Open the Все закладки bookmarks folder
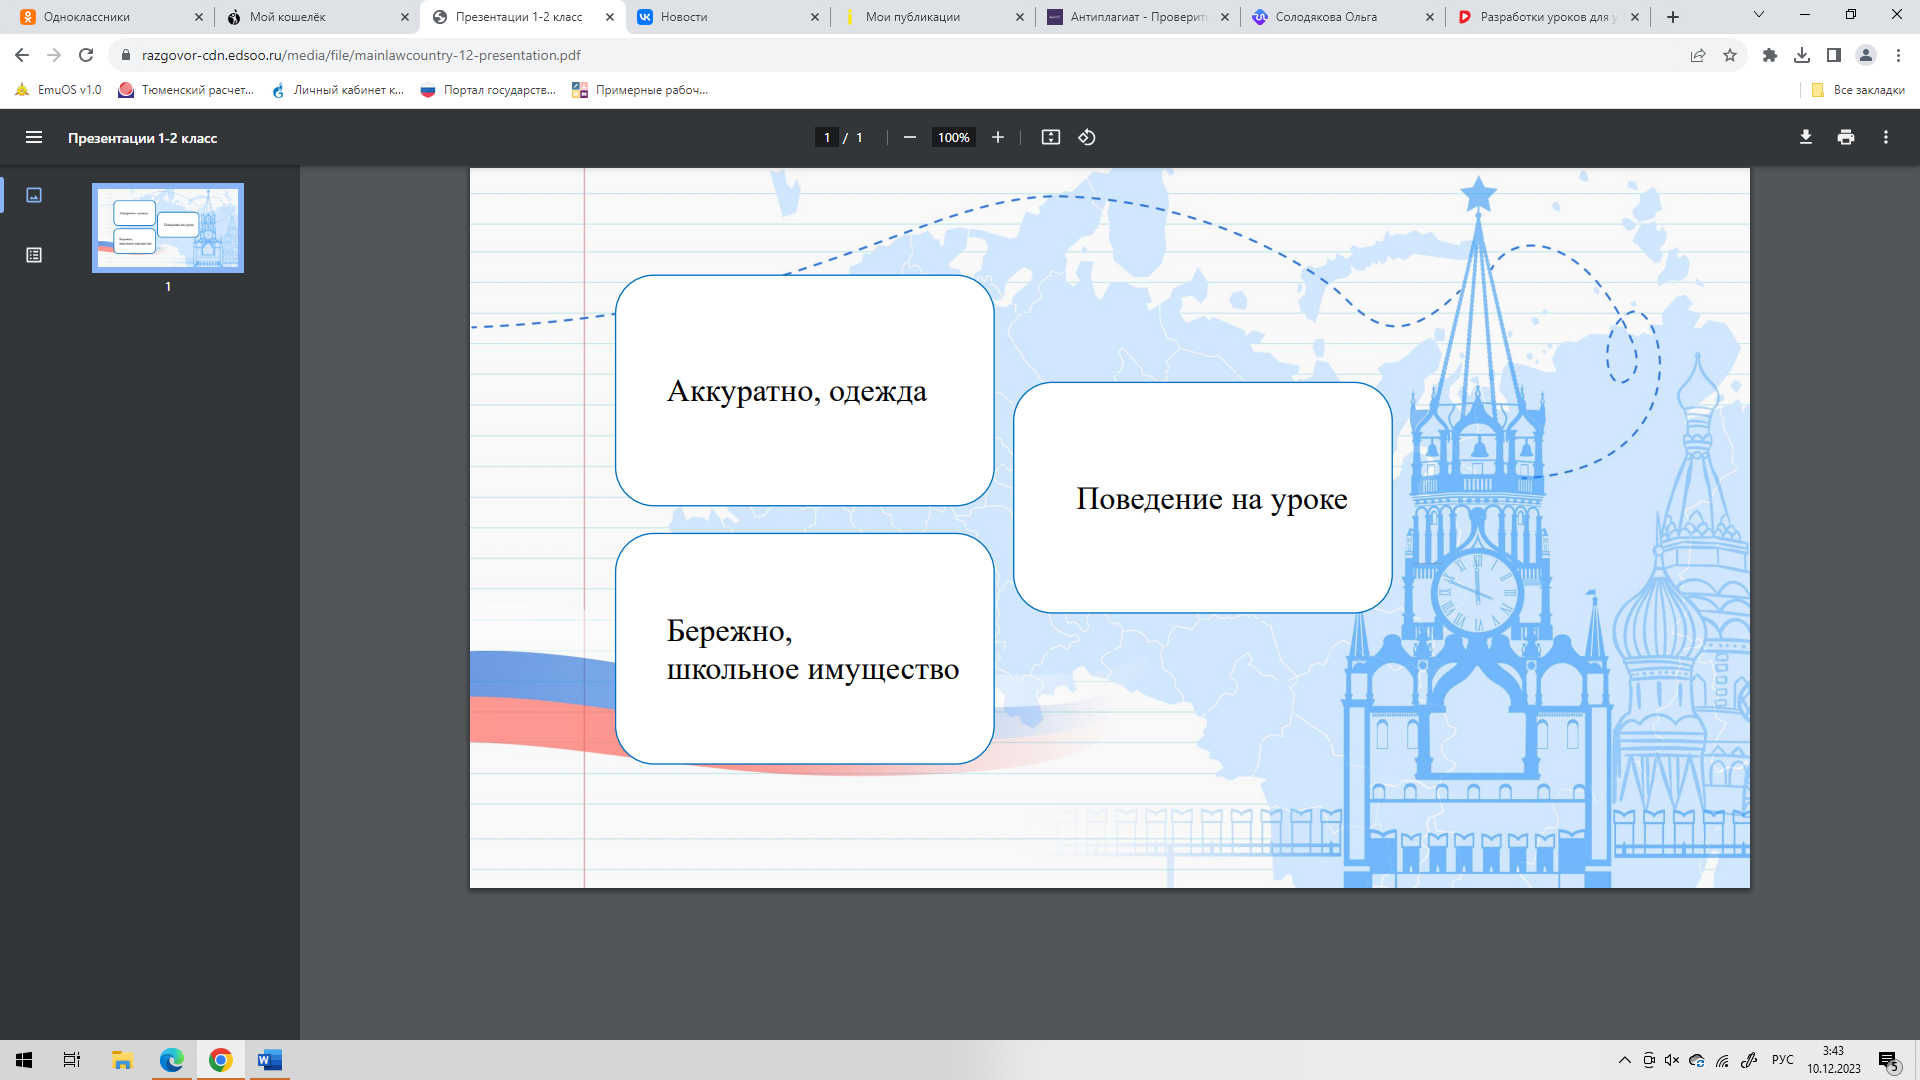 1858,90
